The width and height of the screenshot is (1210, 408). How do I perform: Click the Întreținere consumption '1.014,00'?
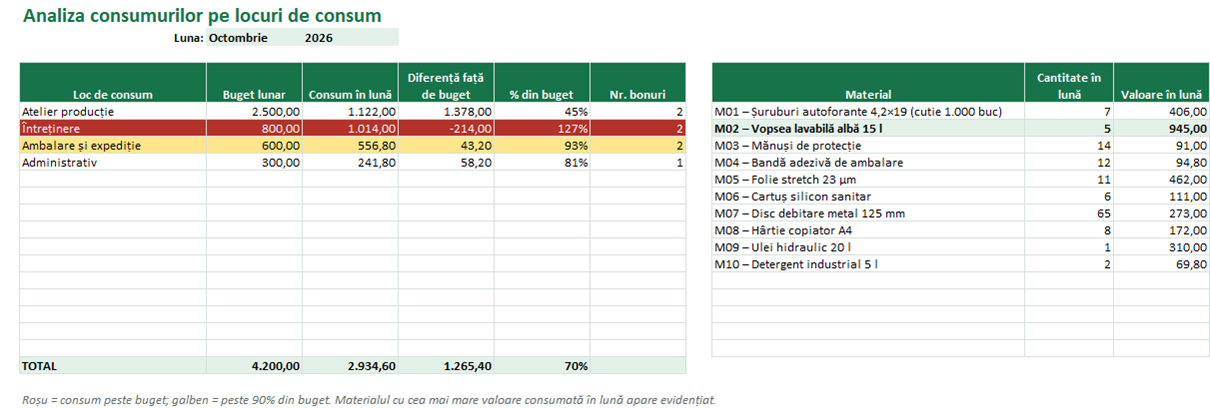[x=350, y=129]
